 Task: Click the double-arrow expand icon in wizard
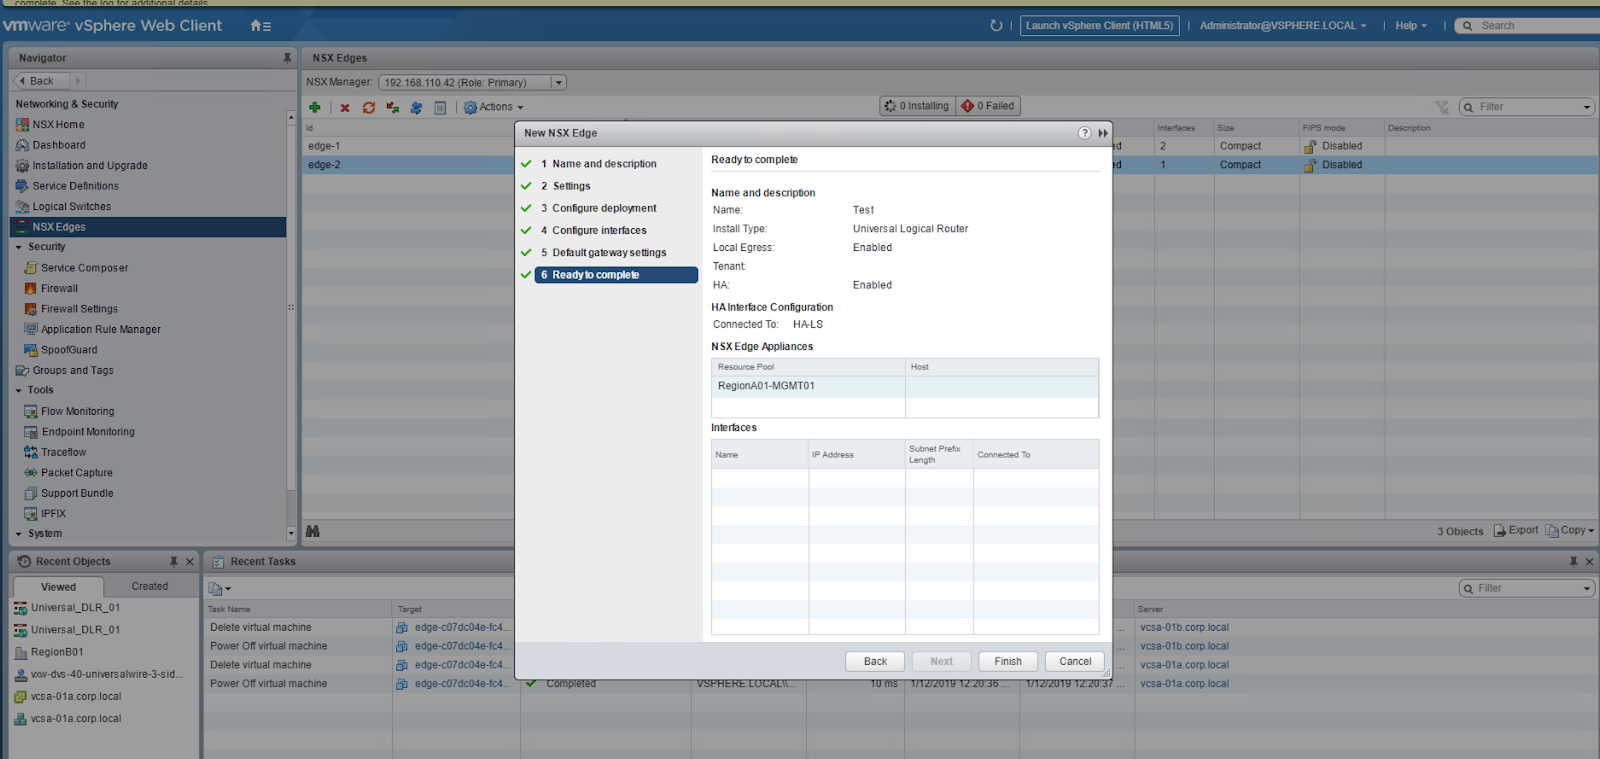point(1103,133)
